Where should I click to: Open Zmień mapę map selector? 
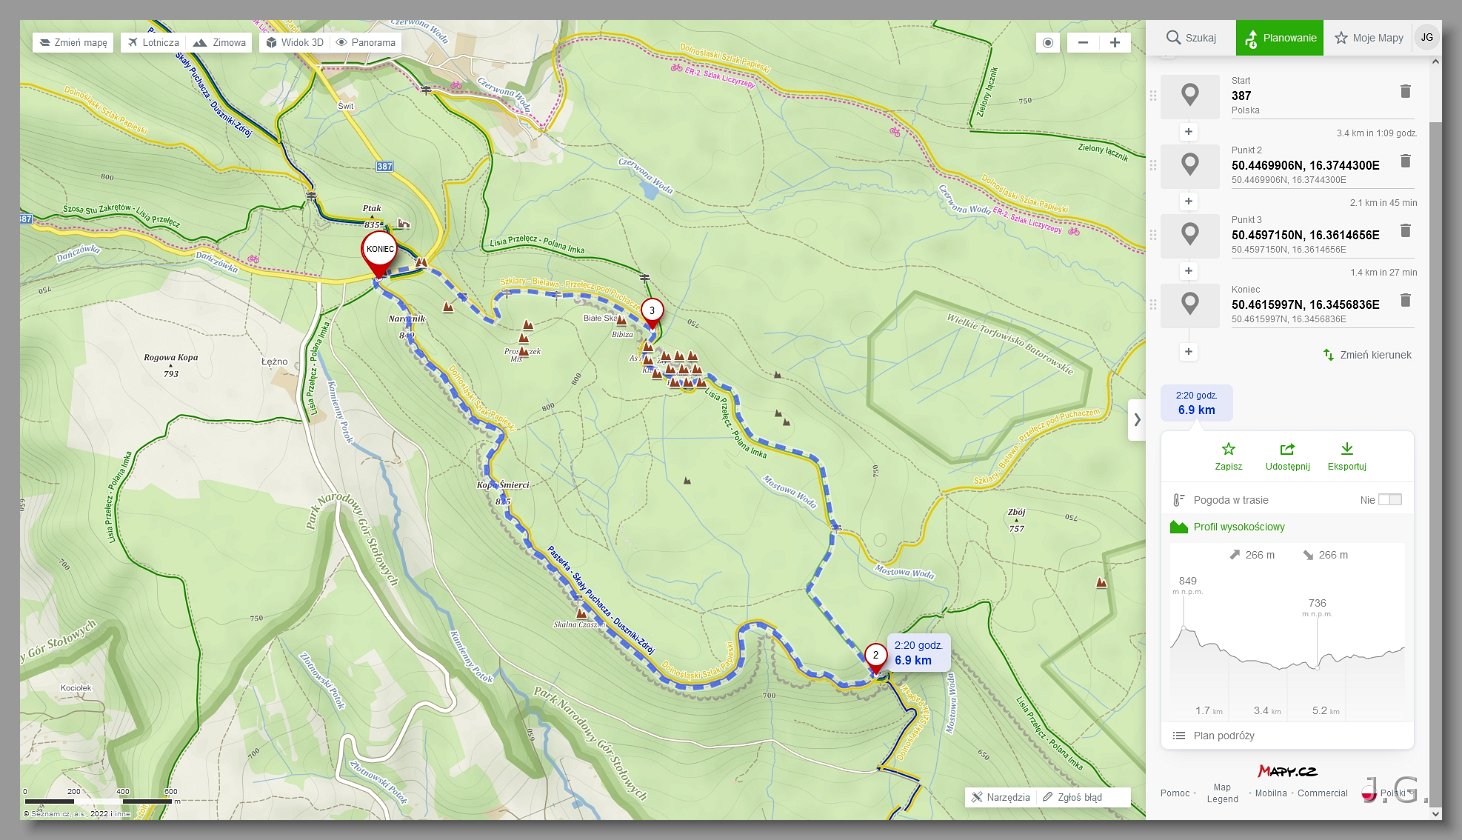(74, 42)
